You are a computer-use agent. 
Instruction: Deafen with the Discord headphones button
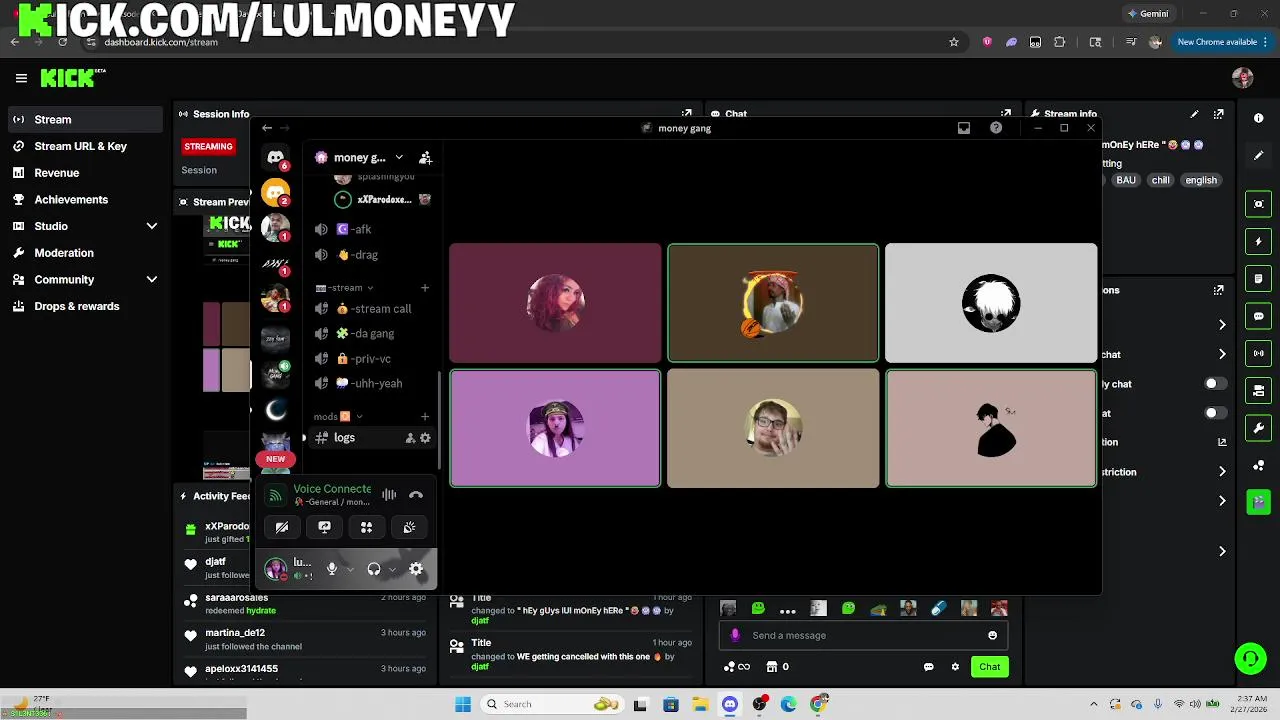pos(373,569)
